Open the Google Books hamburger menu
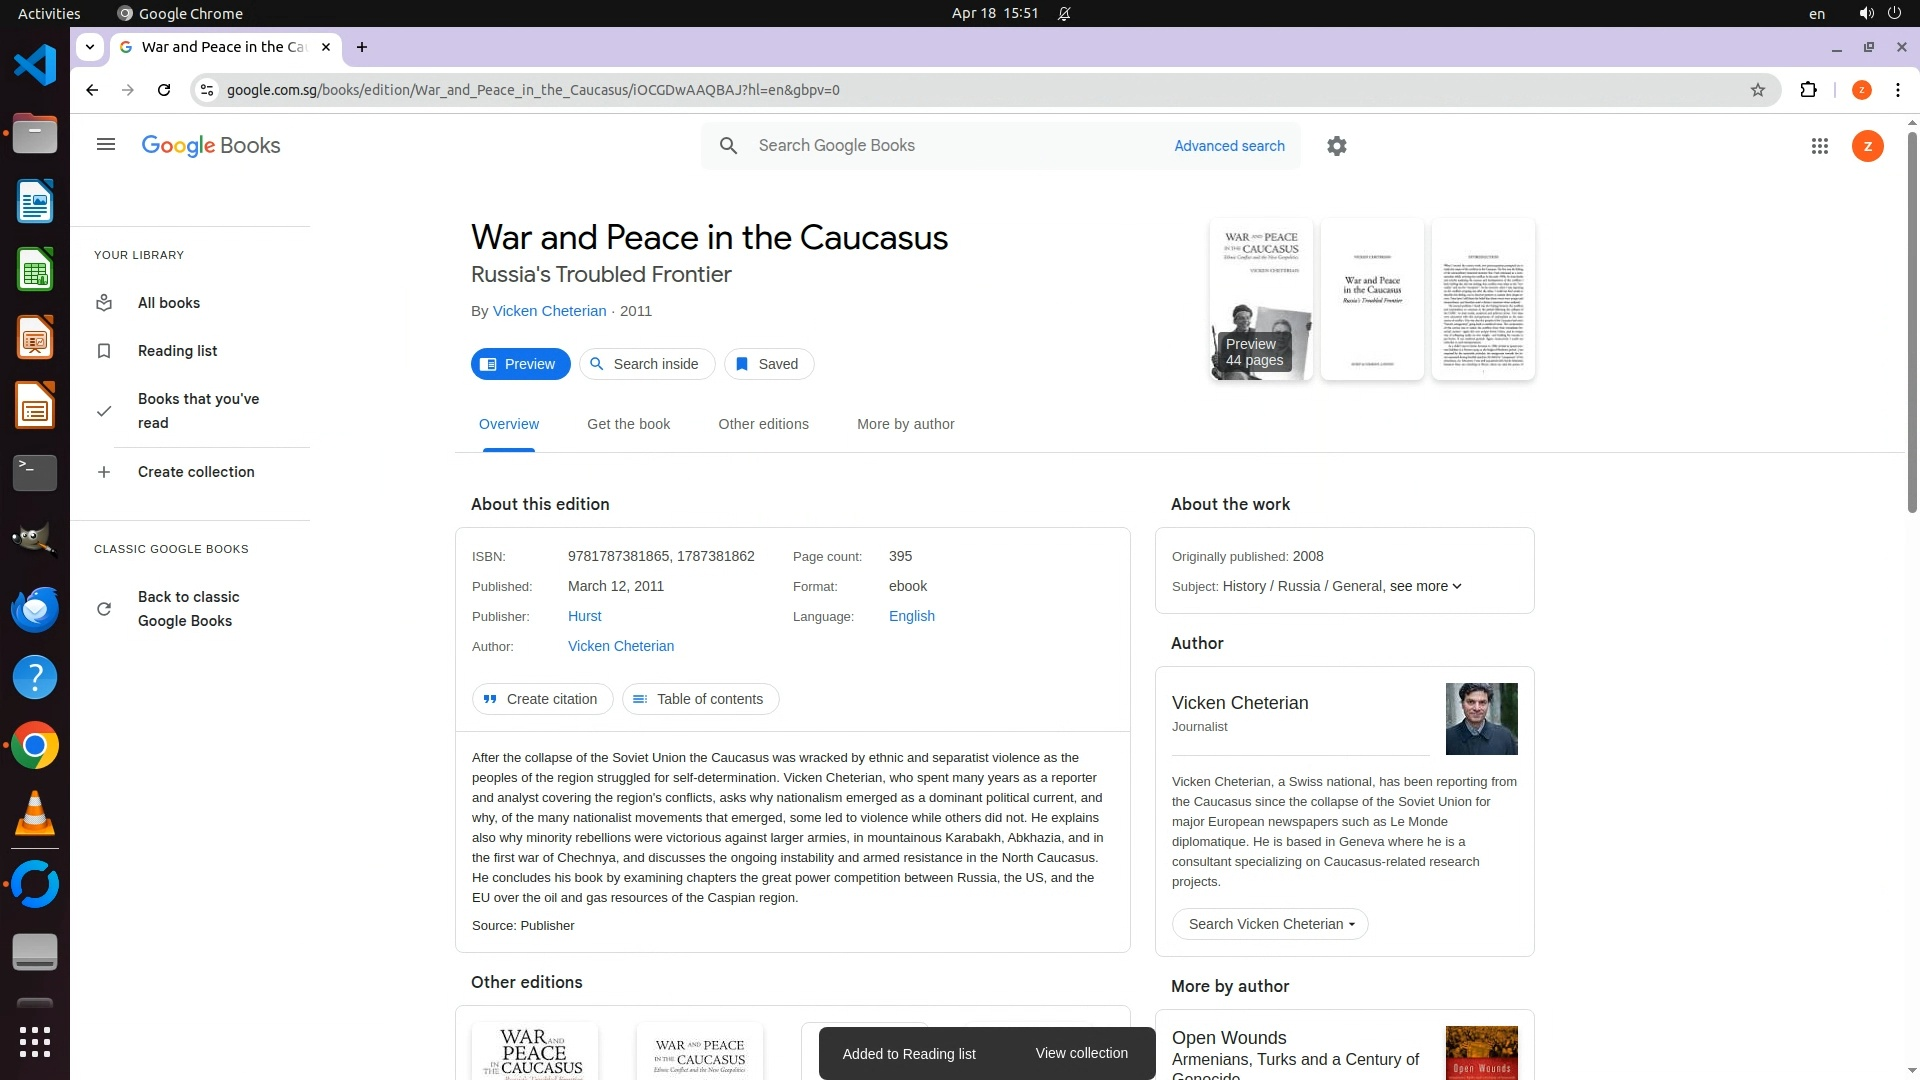 [x=106, y=145]
